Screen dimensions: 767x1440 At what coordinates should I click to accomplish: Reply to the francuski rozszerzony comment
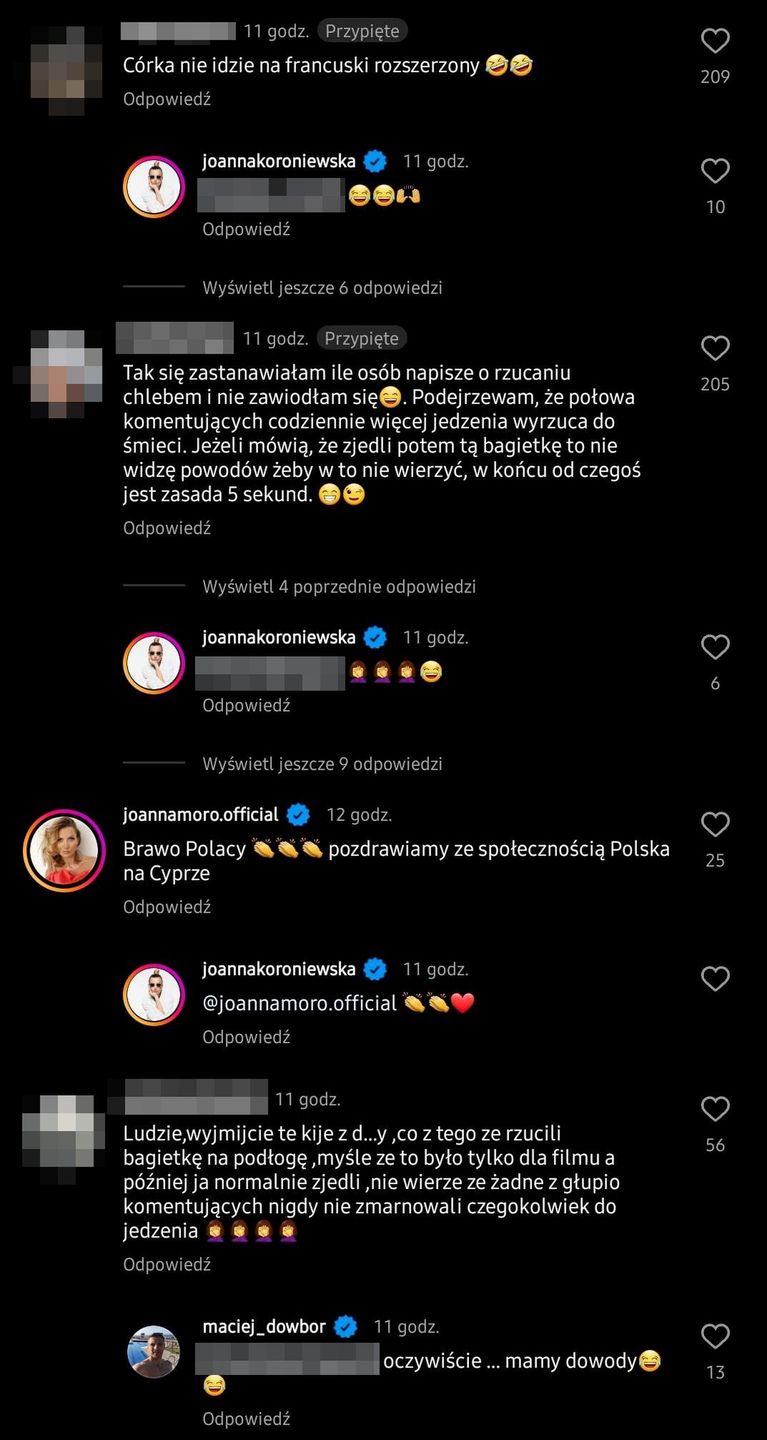pos(167,99)
